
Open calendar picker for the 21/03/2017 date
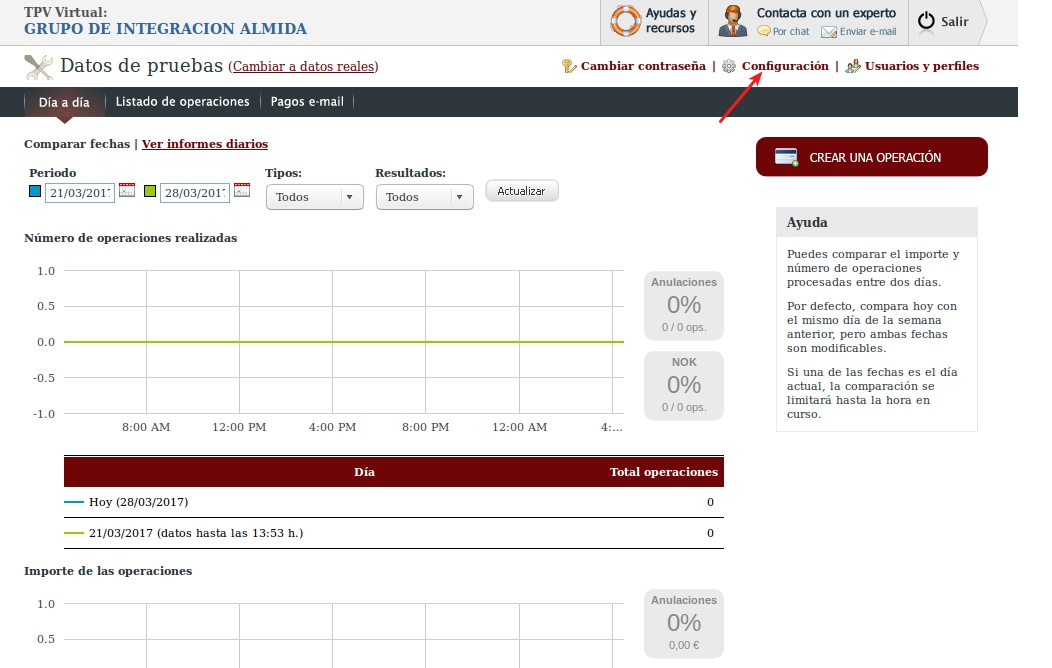[x=127, y=190]
